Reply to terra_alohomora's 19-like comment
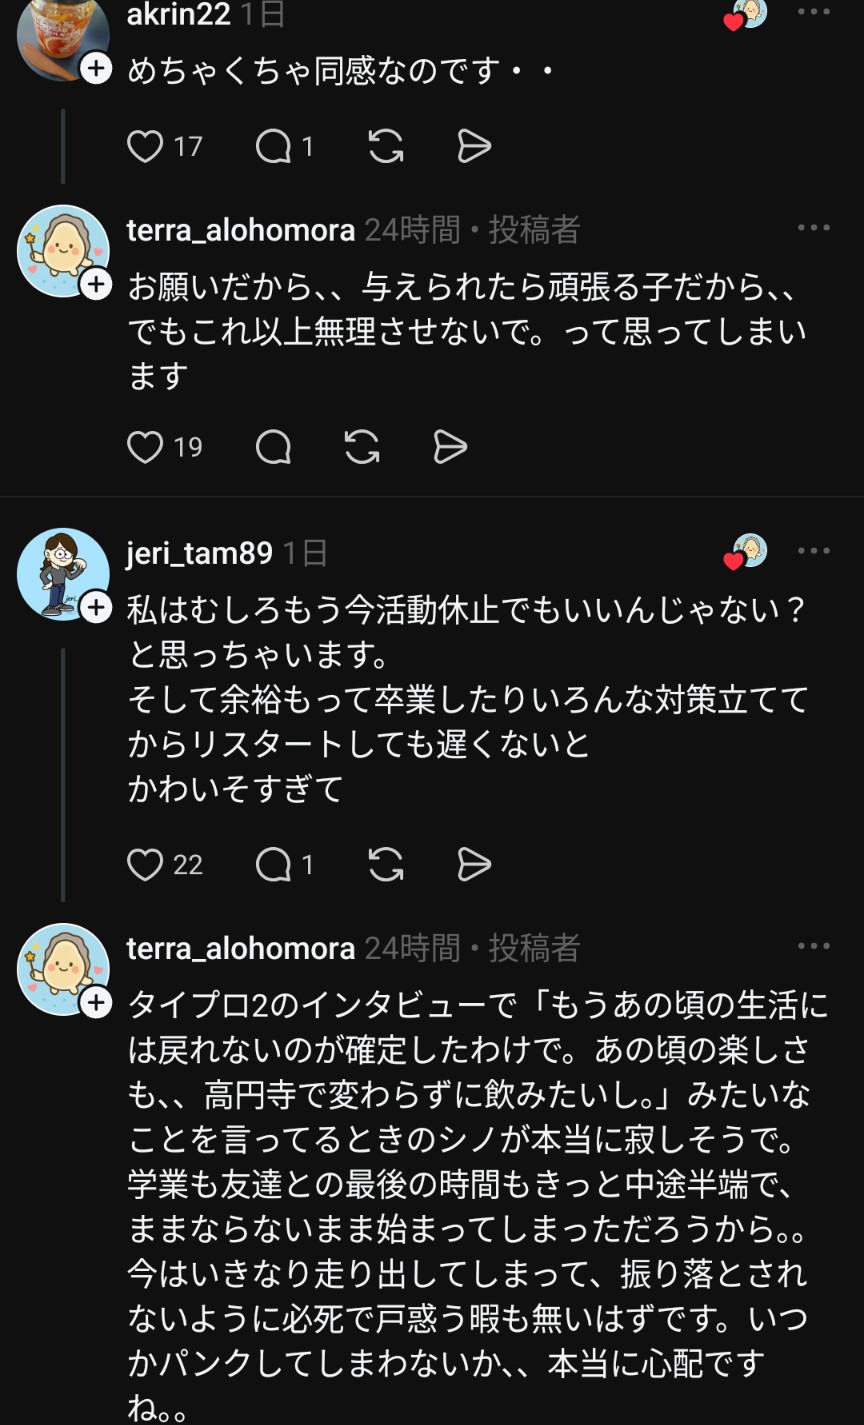 [x=273, y=447]
